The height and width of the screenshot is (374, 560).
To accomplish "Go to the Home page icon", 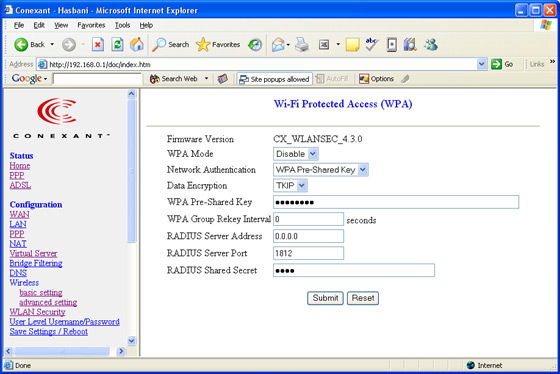I will point(137,45).
